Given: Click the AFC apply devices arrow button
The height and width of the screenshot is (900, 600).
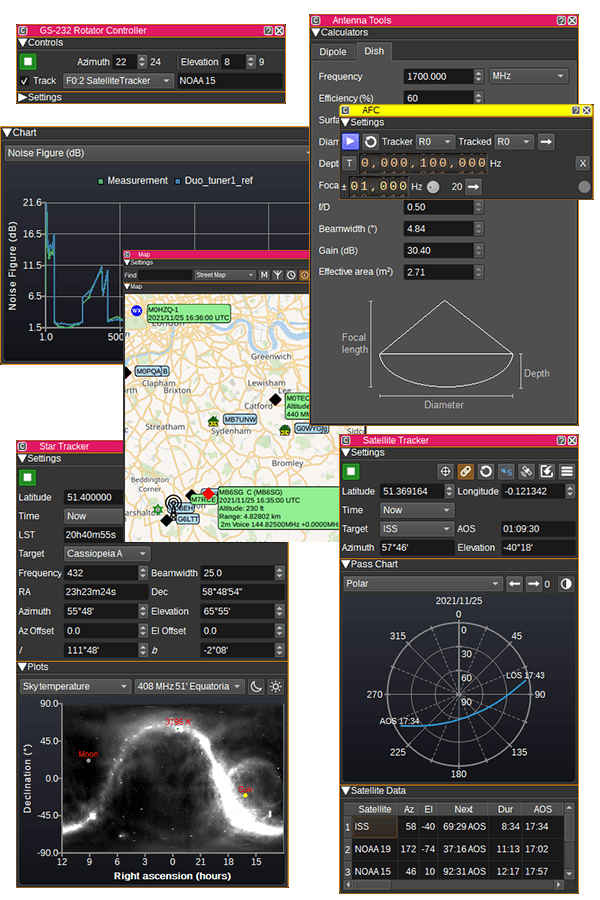Looking at the screenshot, I should coord(546,142).
